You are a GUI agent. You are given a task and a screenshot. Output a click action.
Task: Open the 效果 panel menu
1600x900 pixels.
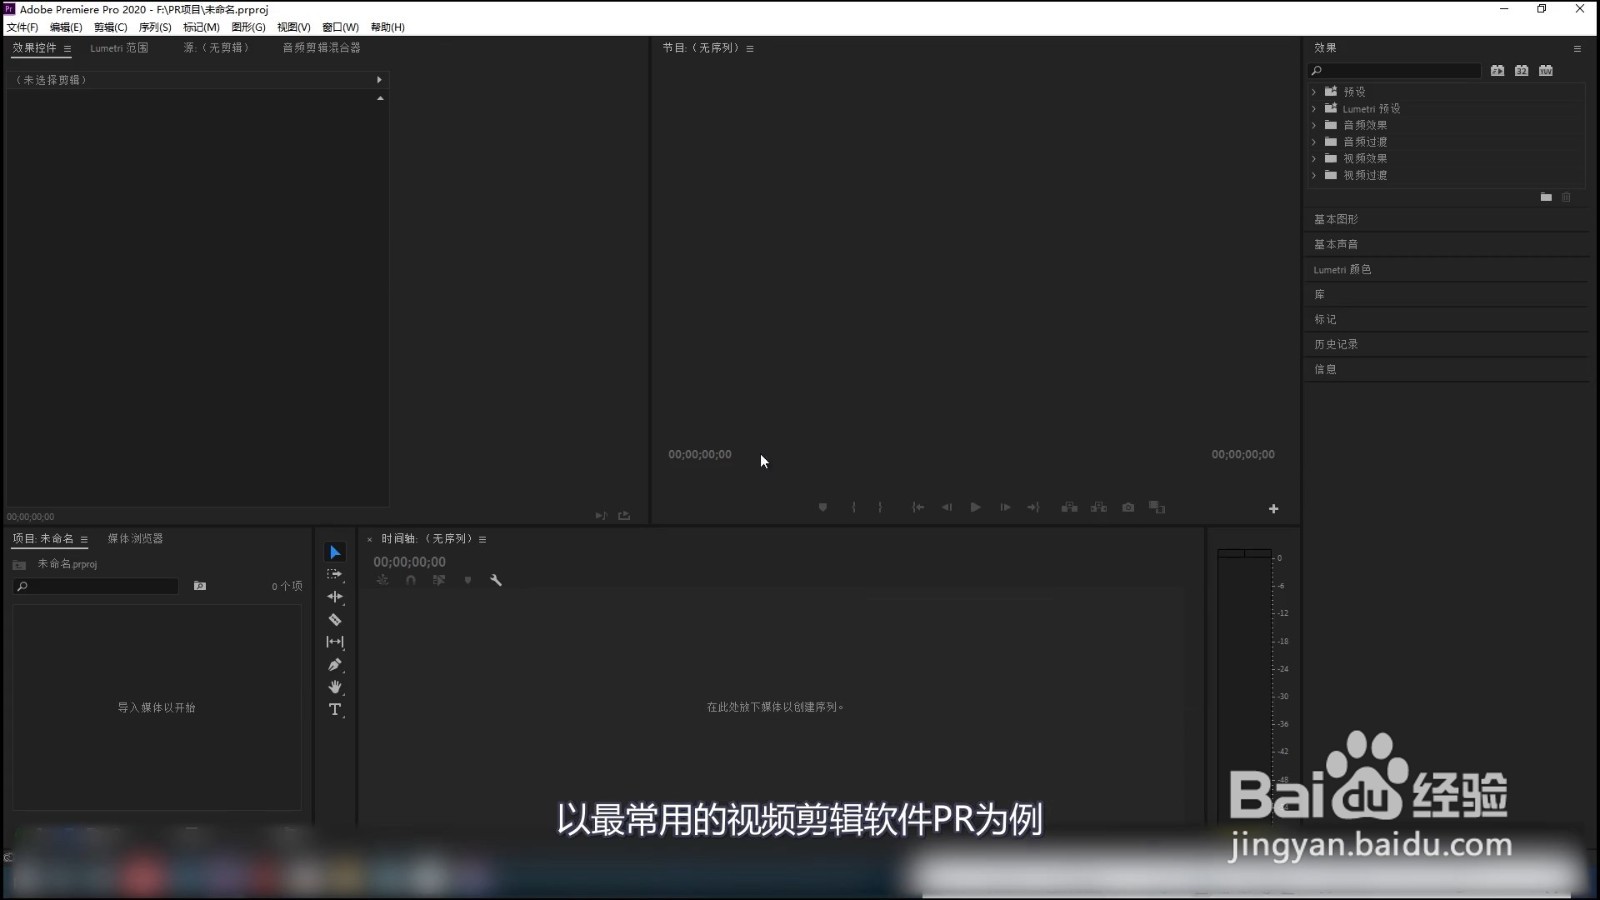click(x=1577, y=47)
